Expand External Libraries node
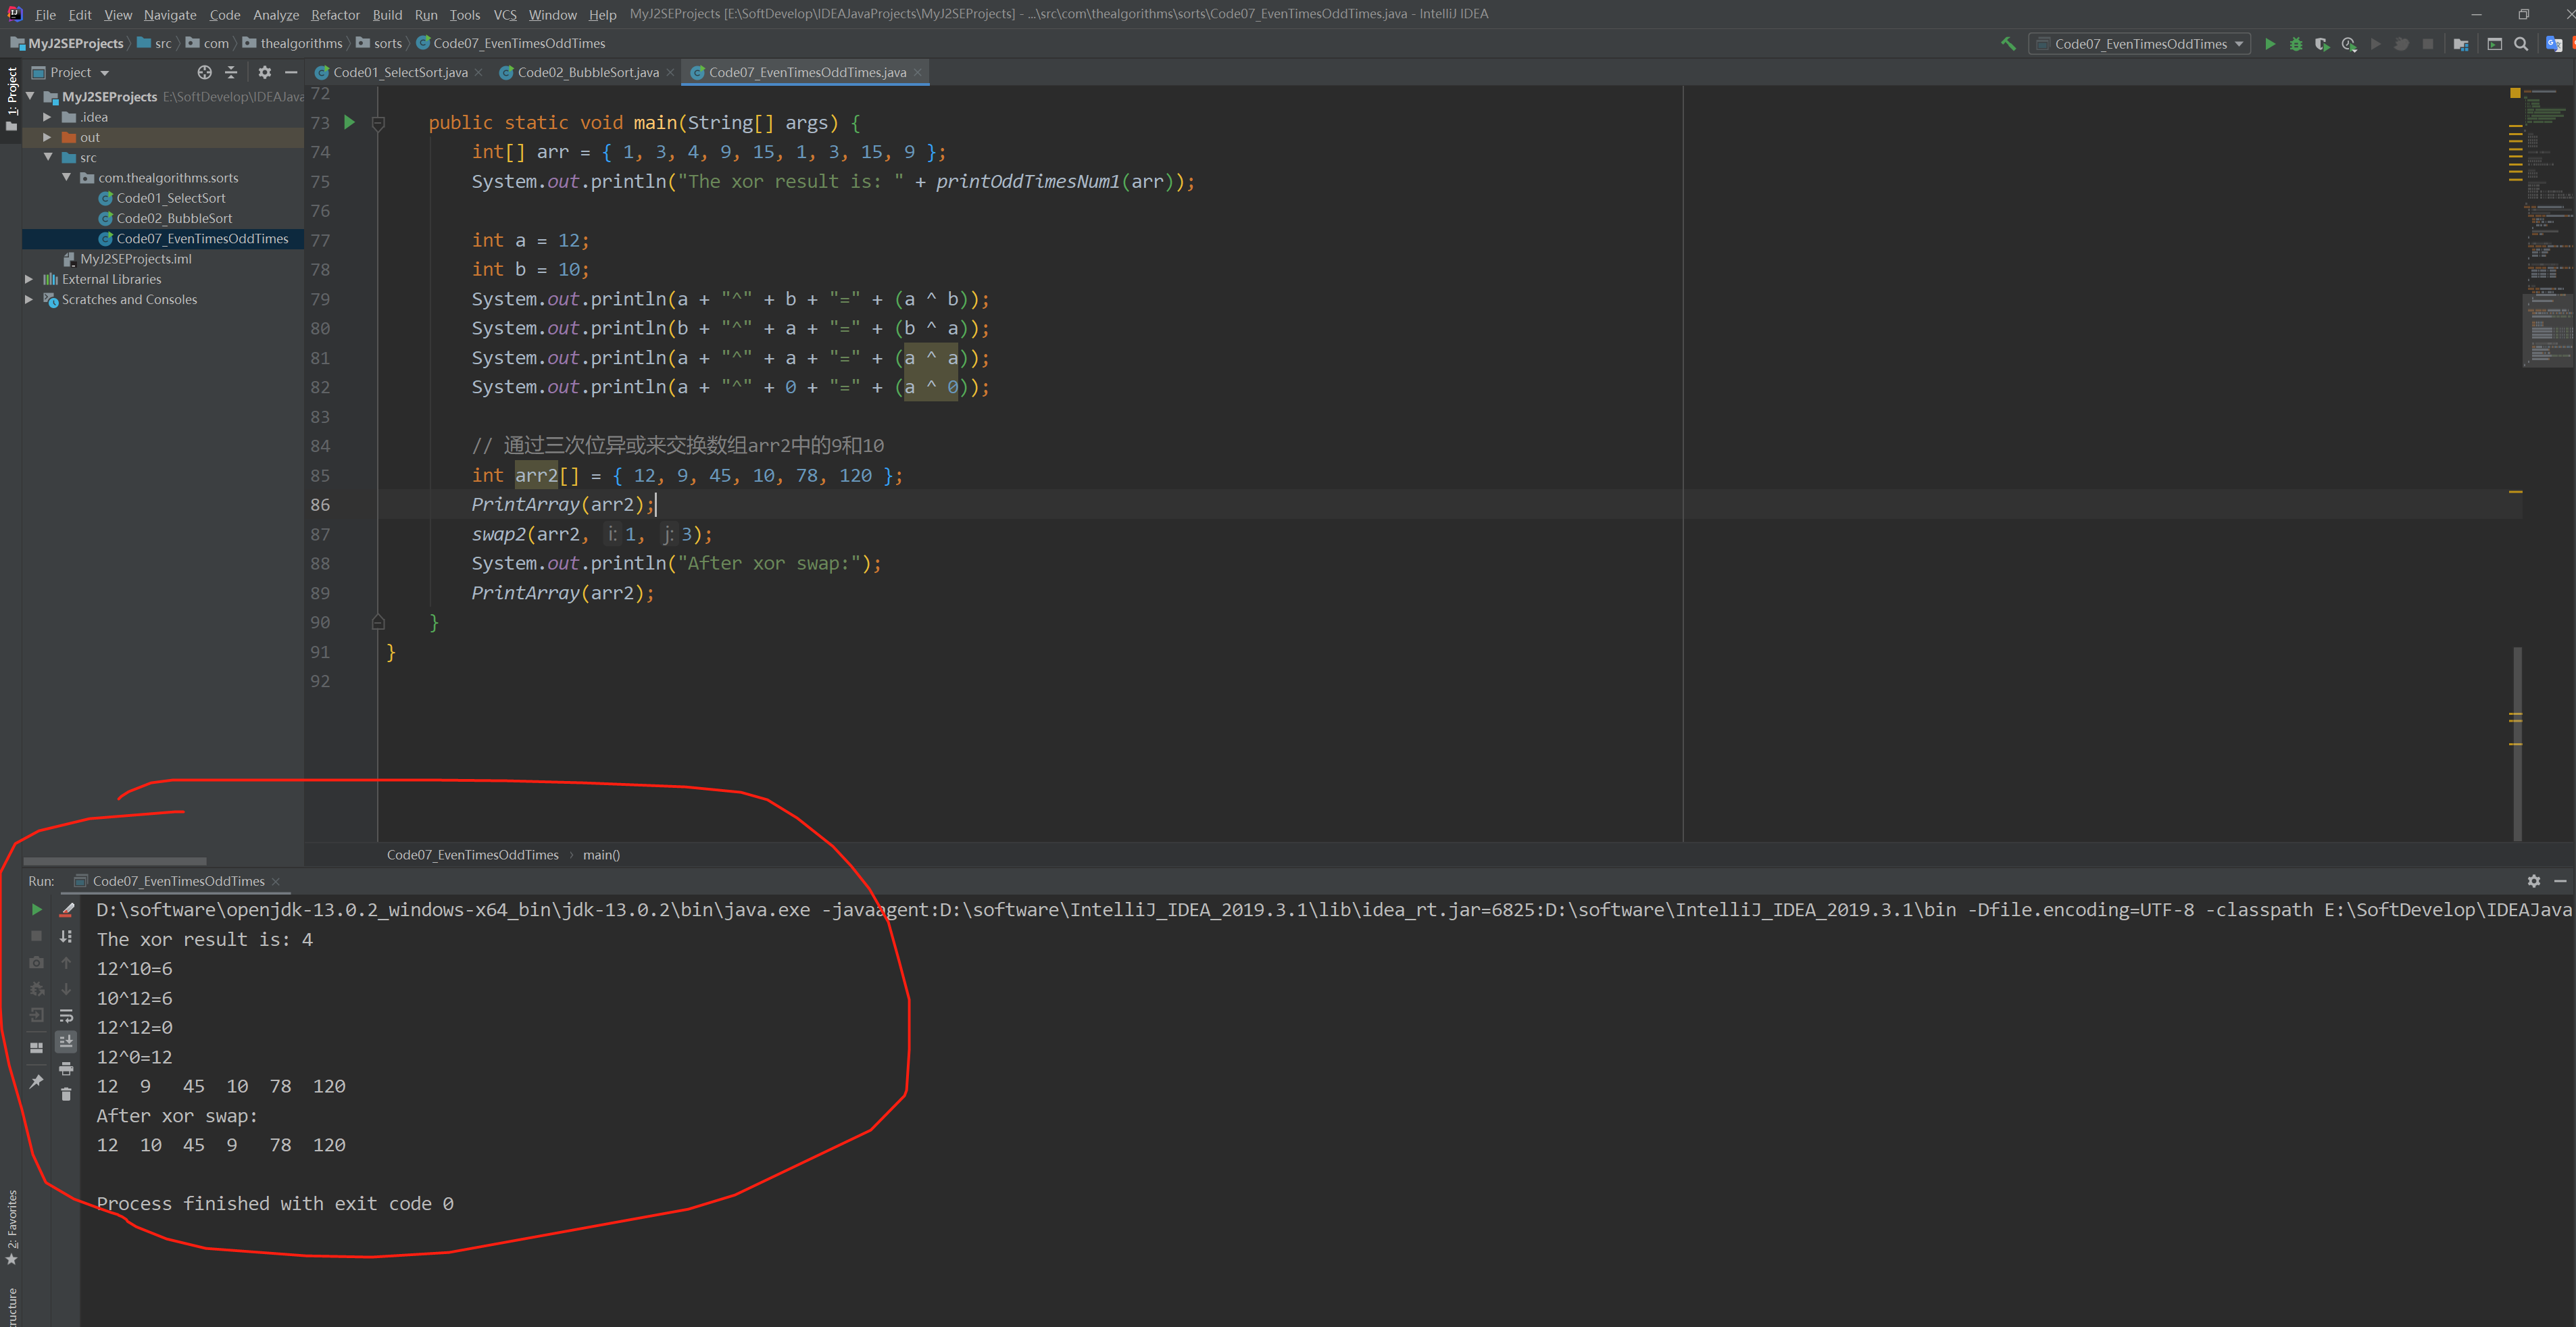This screenshot has width=2576, height=1327. pos(29,279)
